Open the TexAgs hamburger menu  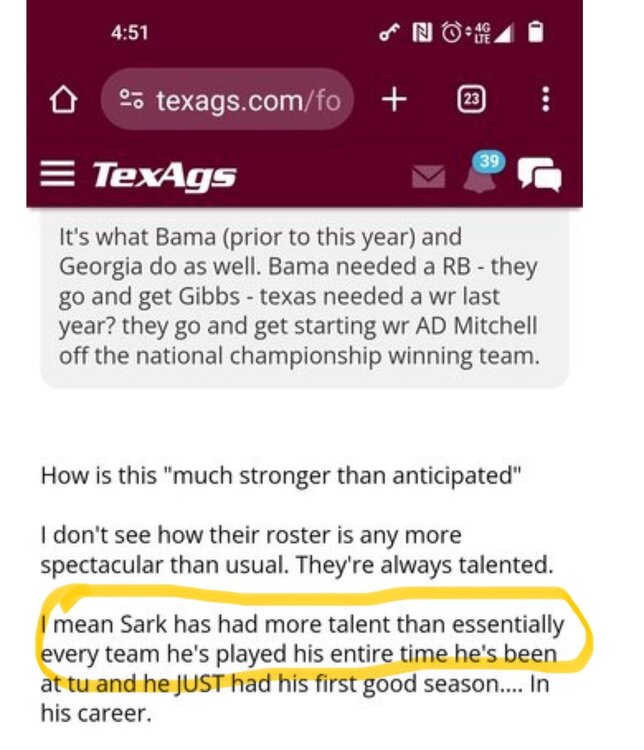pos(58,176)
